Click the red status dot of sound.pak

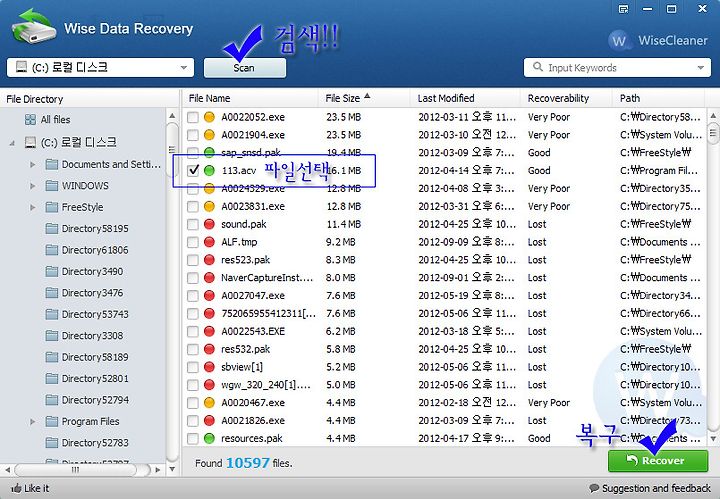[x=209, y=224]
